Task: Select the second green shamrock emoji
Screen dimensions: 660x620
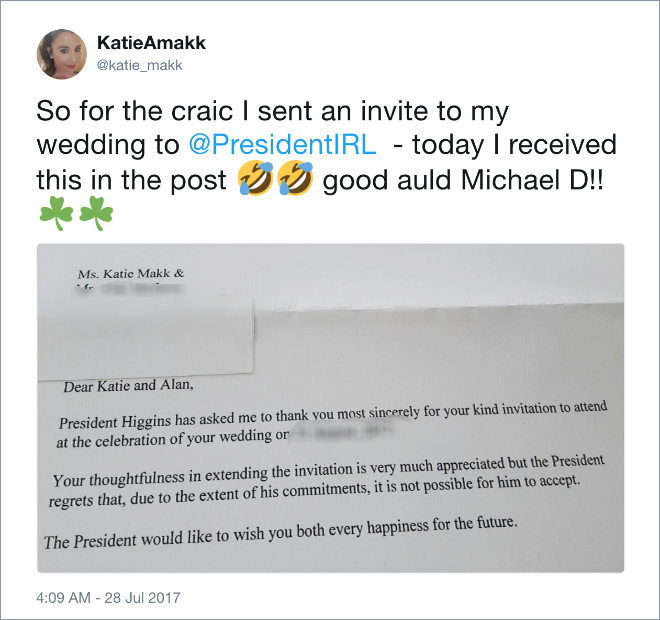Action: [96, 213]
